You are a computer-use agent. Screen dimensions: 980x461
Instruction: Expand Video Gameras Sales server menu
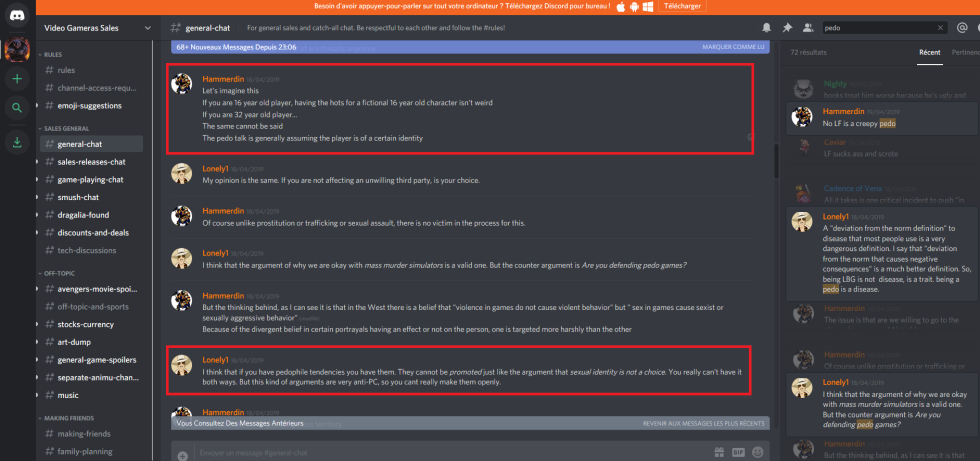pos(148,27)
